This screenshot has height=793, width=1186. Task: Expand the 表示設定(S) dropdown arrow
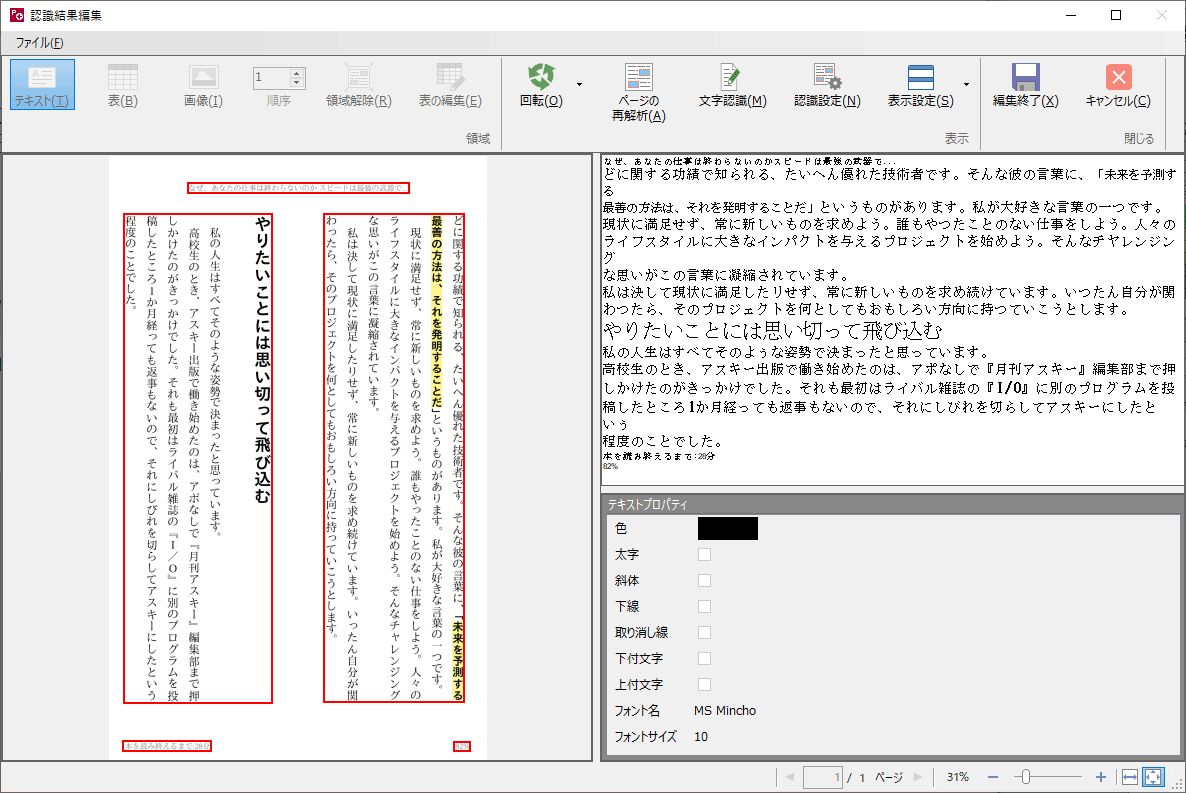[x=966, y=84]
